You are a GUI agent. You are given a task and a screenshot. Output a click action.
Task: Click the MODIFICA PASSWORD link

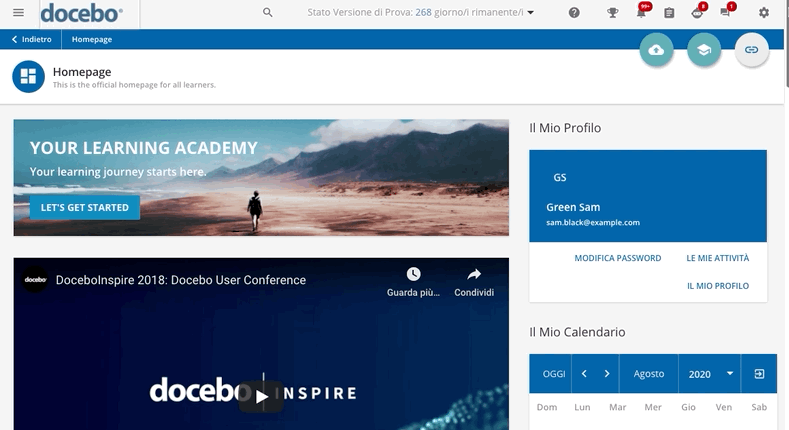(x=617, y=258)
